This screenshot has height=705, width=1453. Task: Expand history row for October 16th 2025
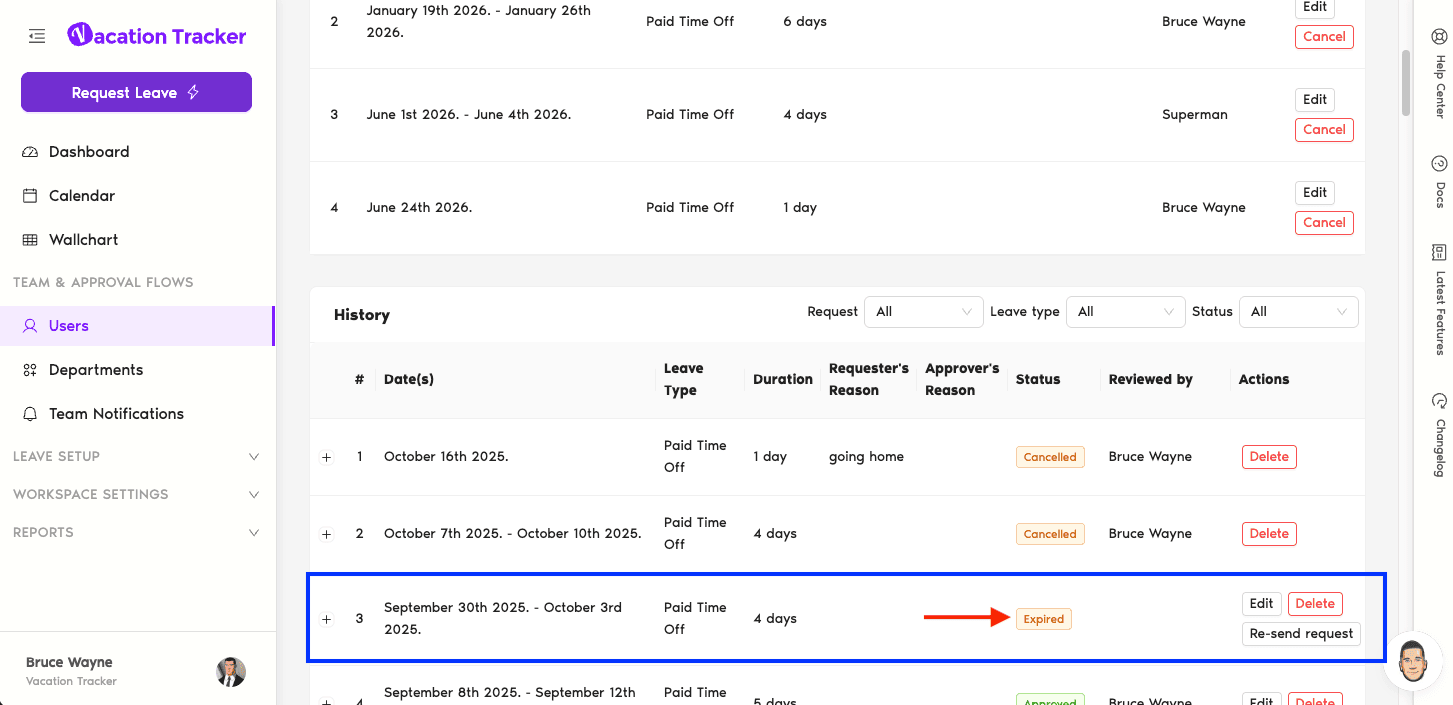[326, 457]
